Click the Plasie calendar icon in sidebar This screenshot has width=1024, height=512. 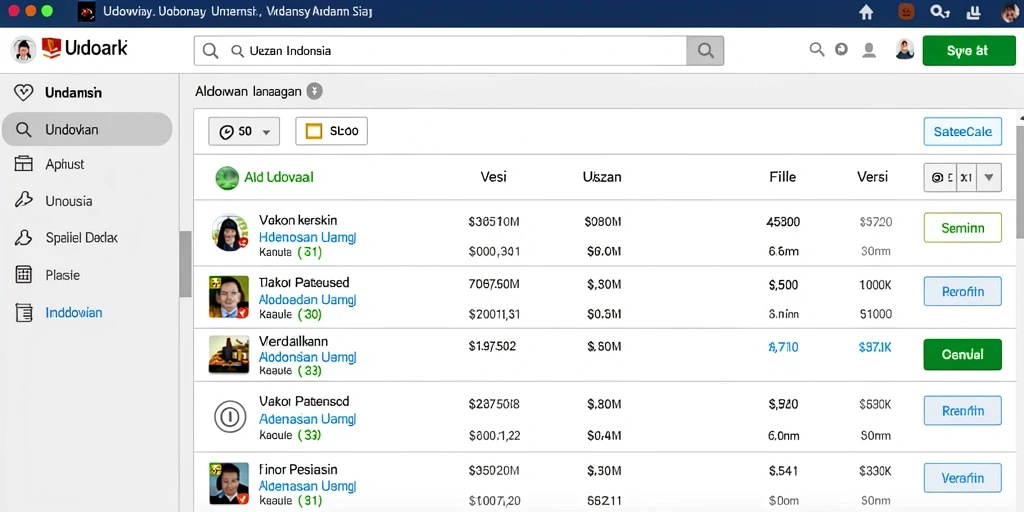click(23, 275)
